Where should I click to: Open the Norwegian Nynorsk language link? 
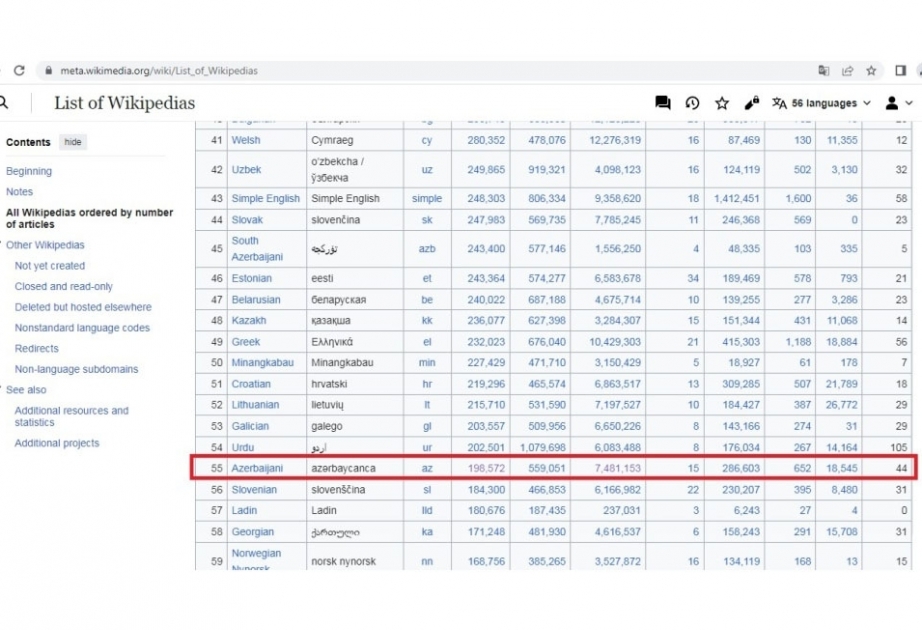(256, 559)
